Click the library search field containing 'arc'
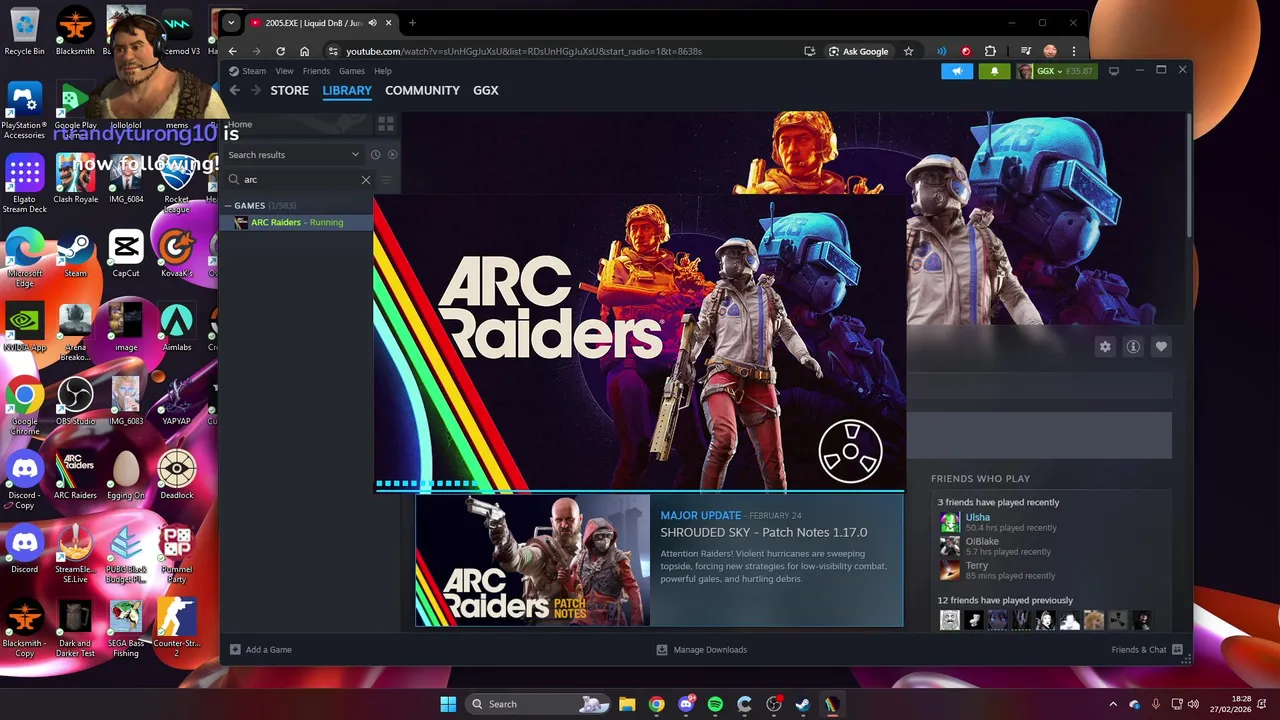1280x720 pixels. [298, 180]
